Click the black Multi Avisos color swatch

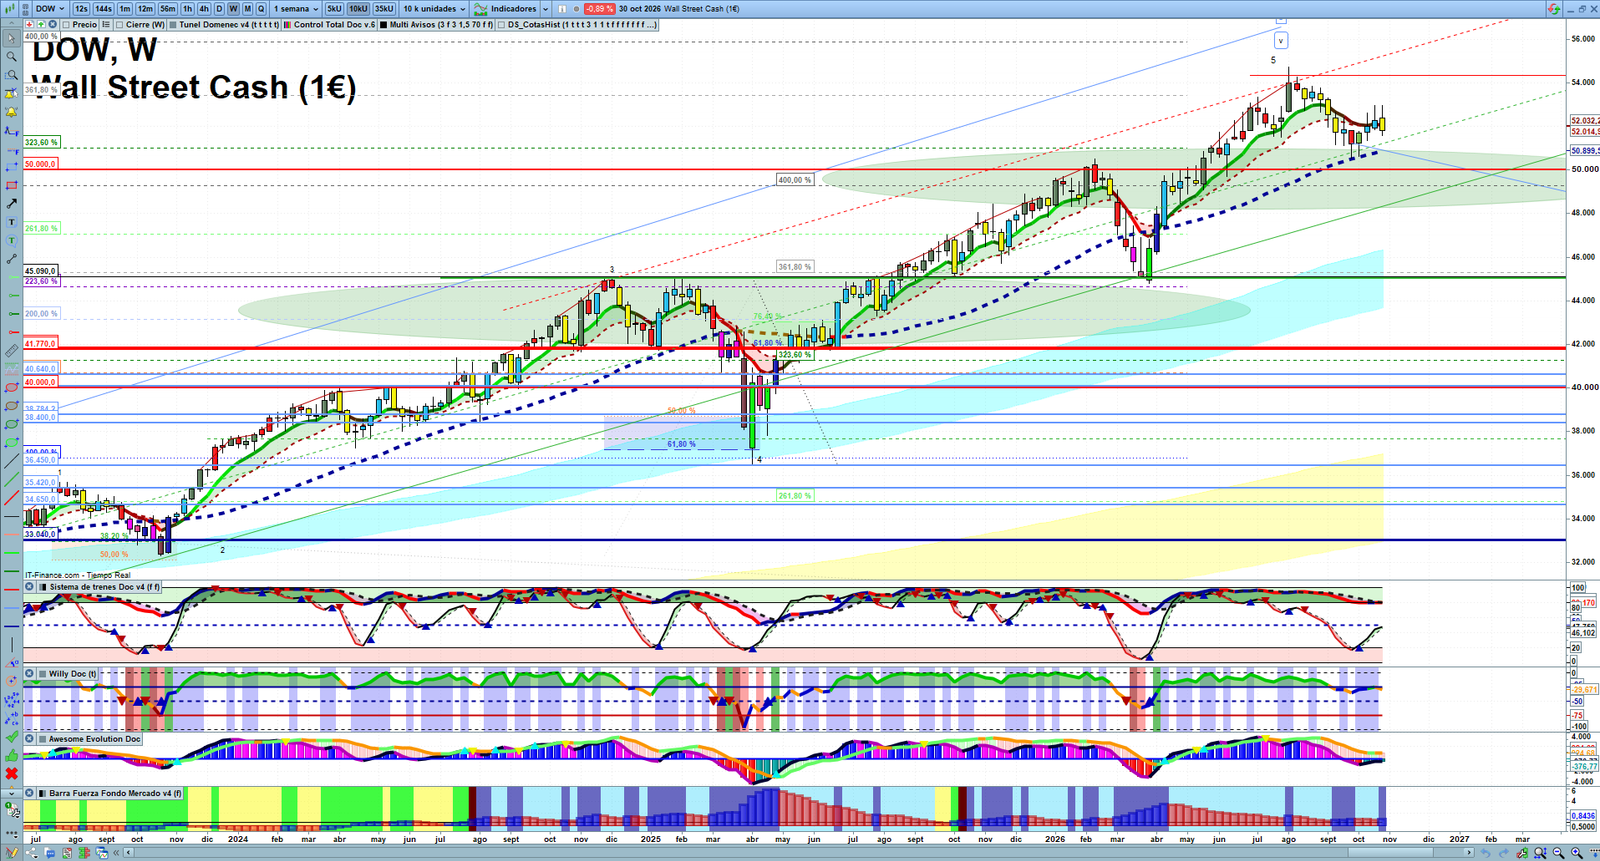(383, 25)
